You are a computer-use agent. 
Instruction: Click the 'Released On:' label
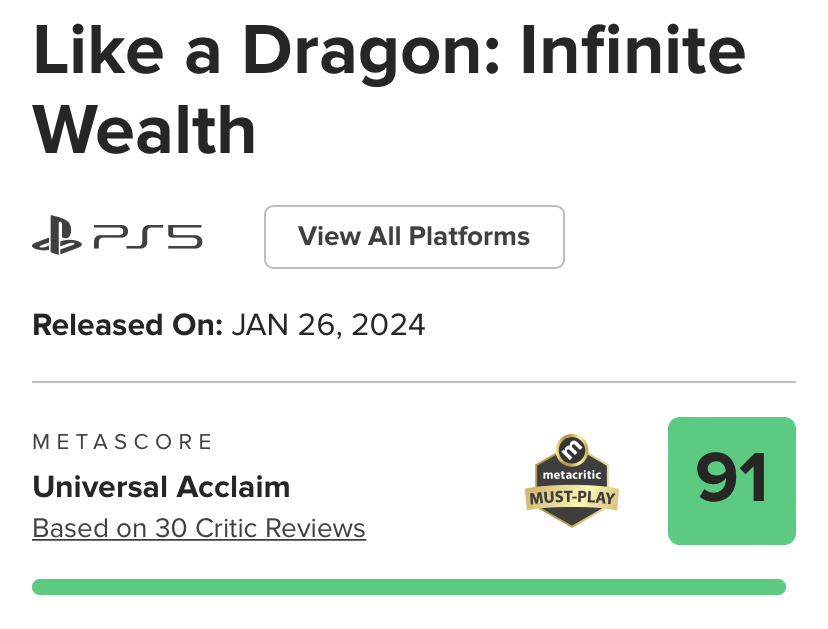coord(127,325)
